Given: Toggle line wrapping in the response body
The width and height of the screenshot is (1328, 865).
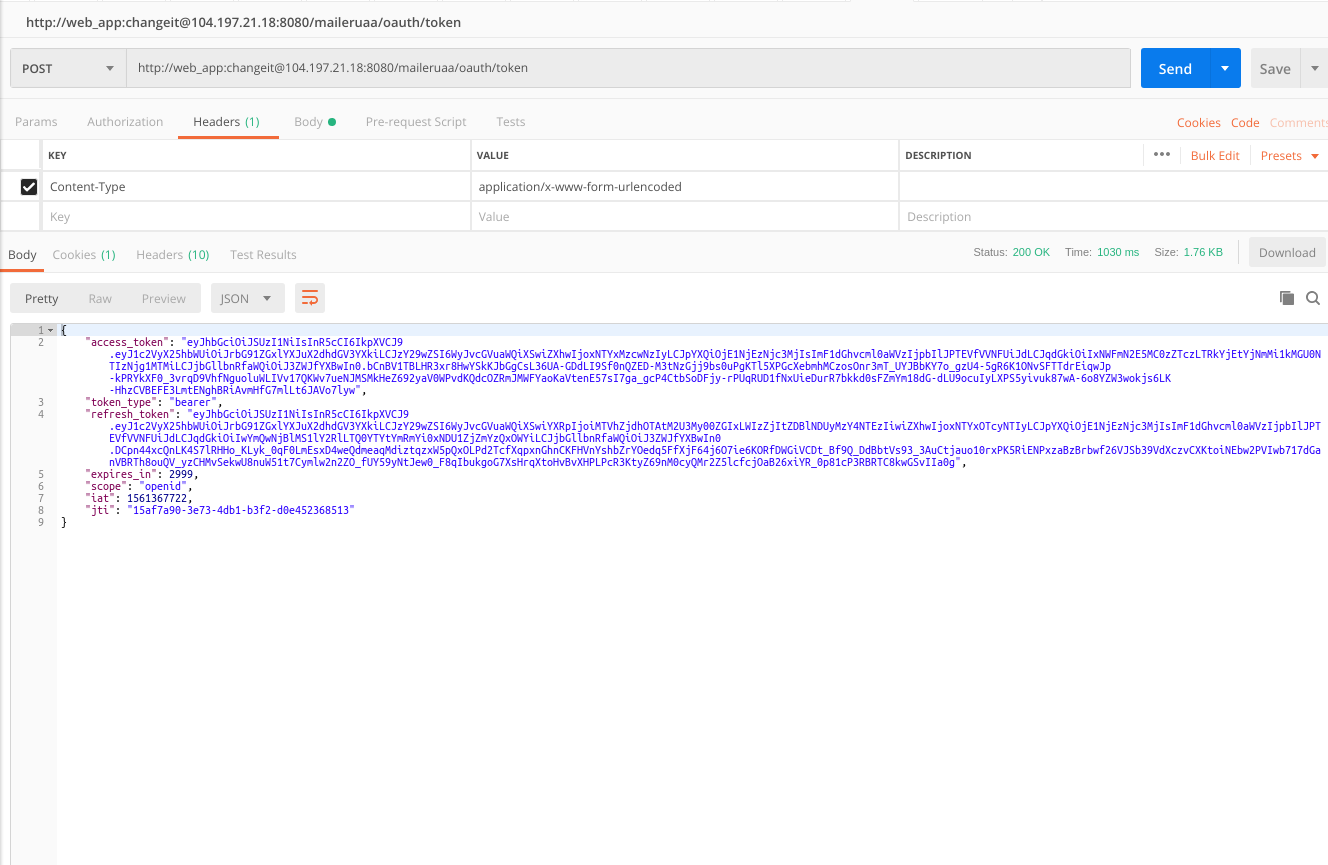Looking at the screenshot, I should tap(309, 297).
